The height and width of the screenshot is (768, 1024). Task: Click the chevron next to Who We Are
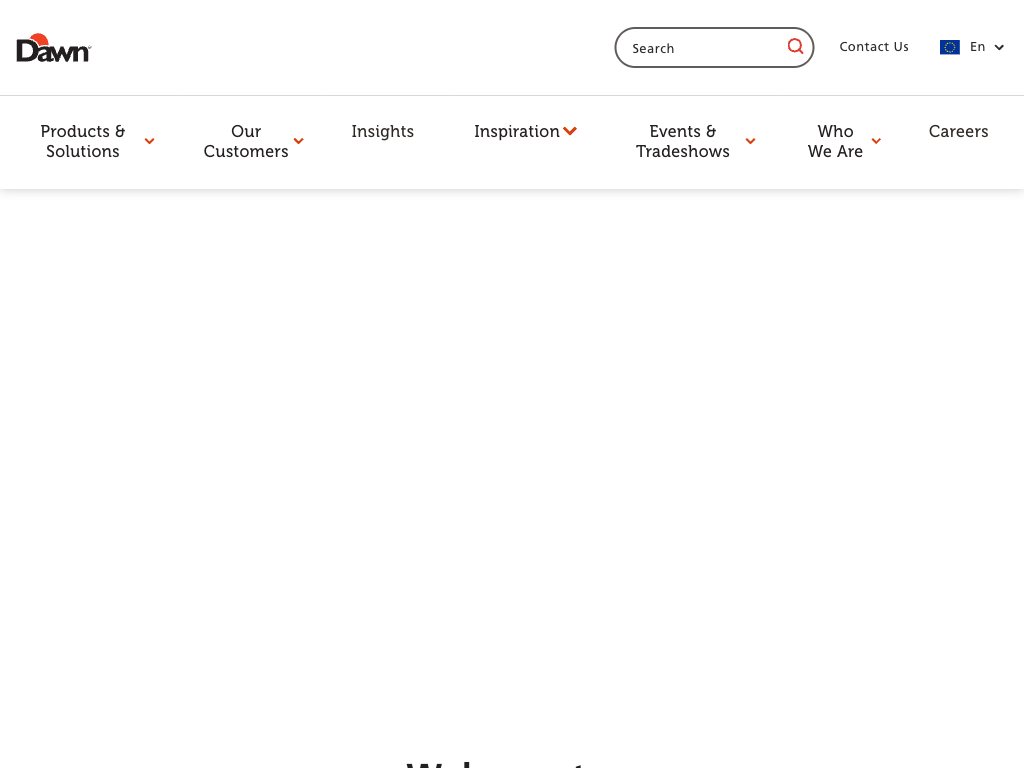point(876,142)
